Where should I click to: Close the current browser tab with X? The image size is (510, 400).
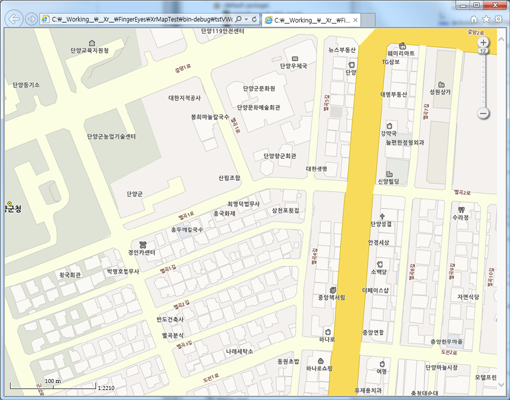click(x=355, y=20)
